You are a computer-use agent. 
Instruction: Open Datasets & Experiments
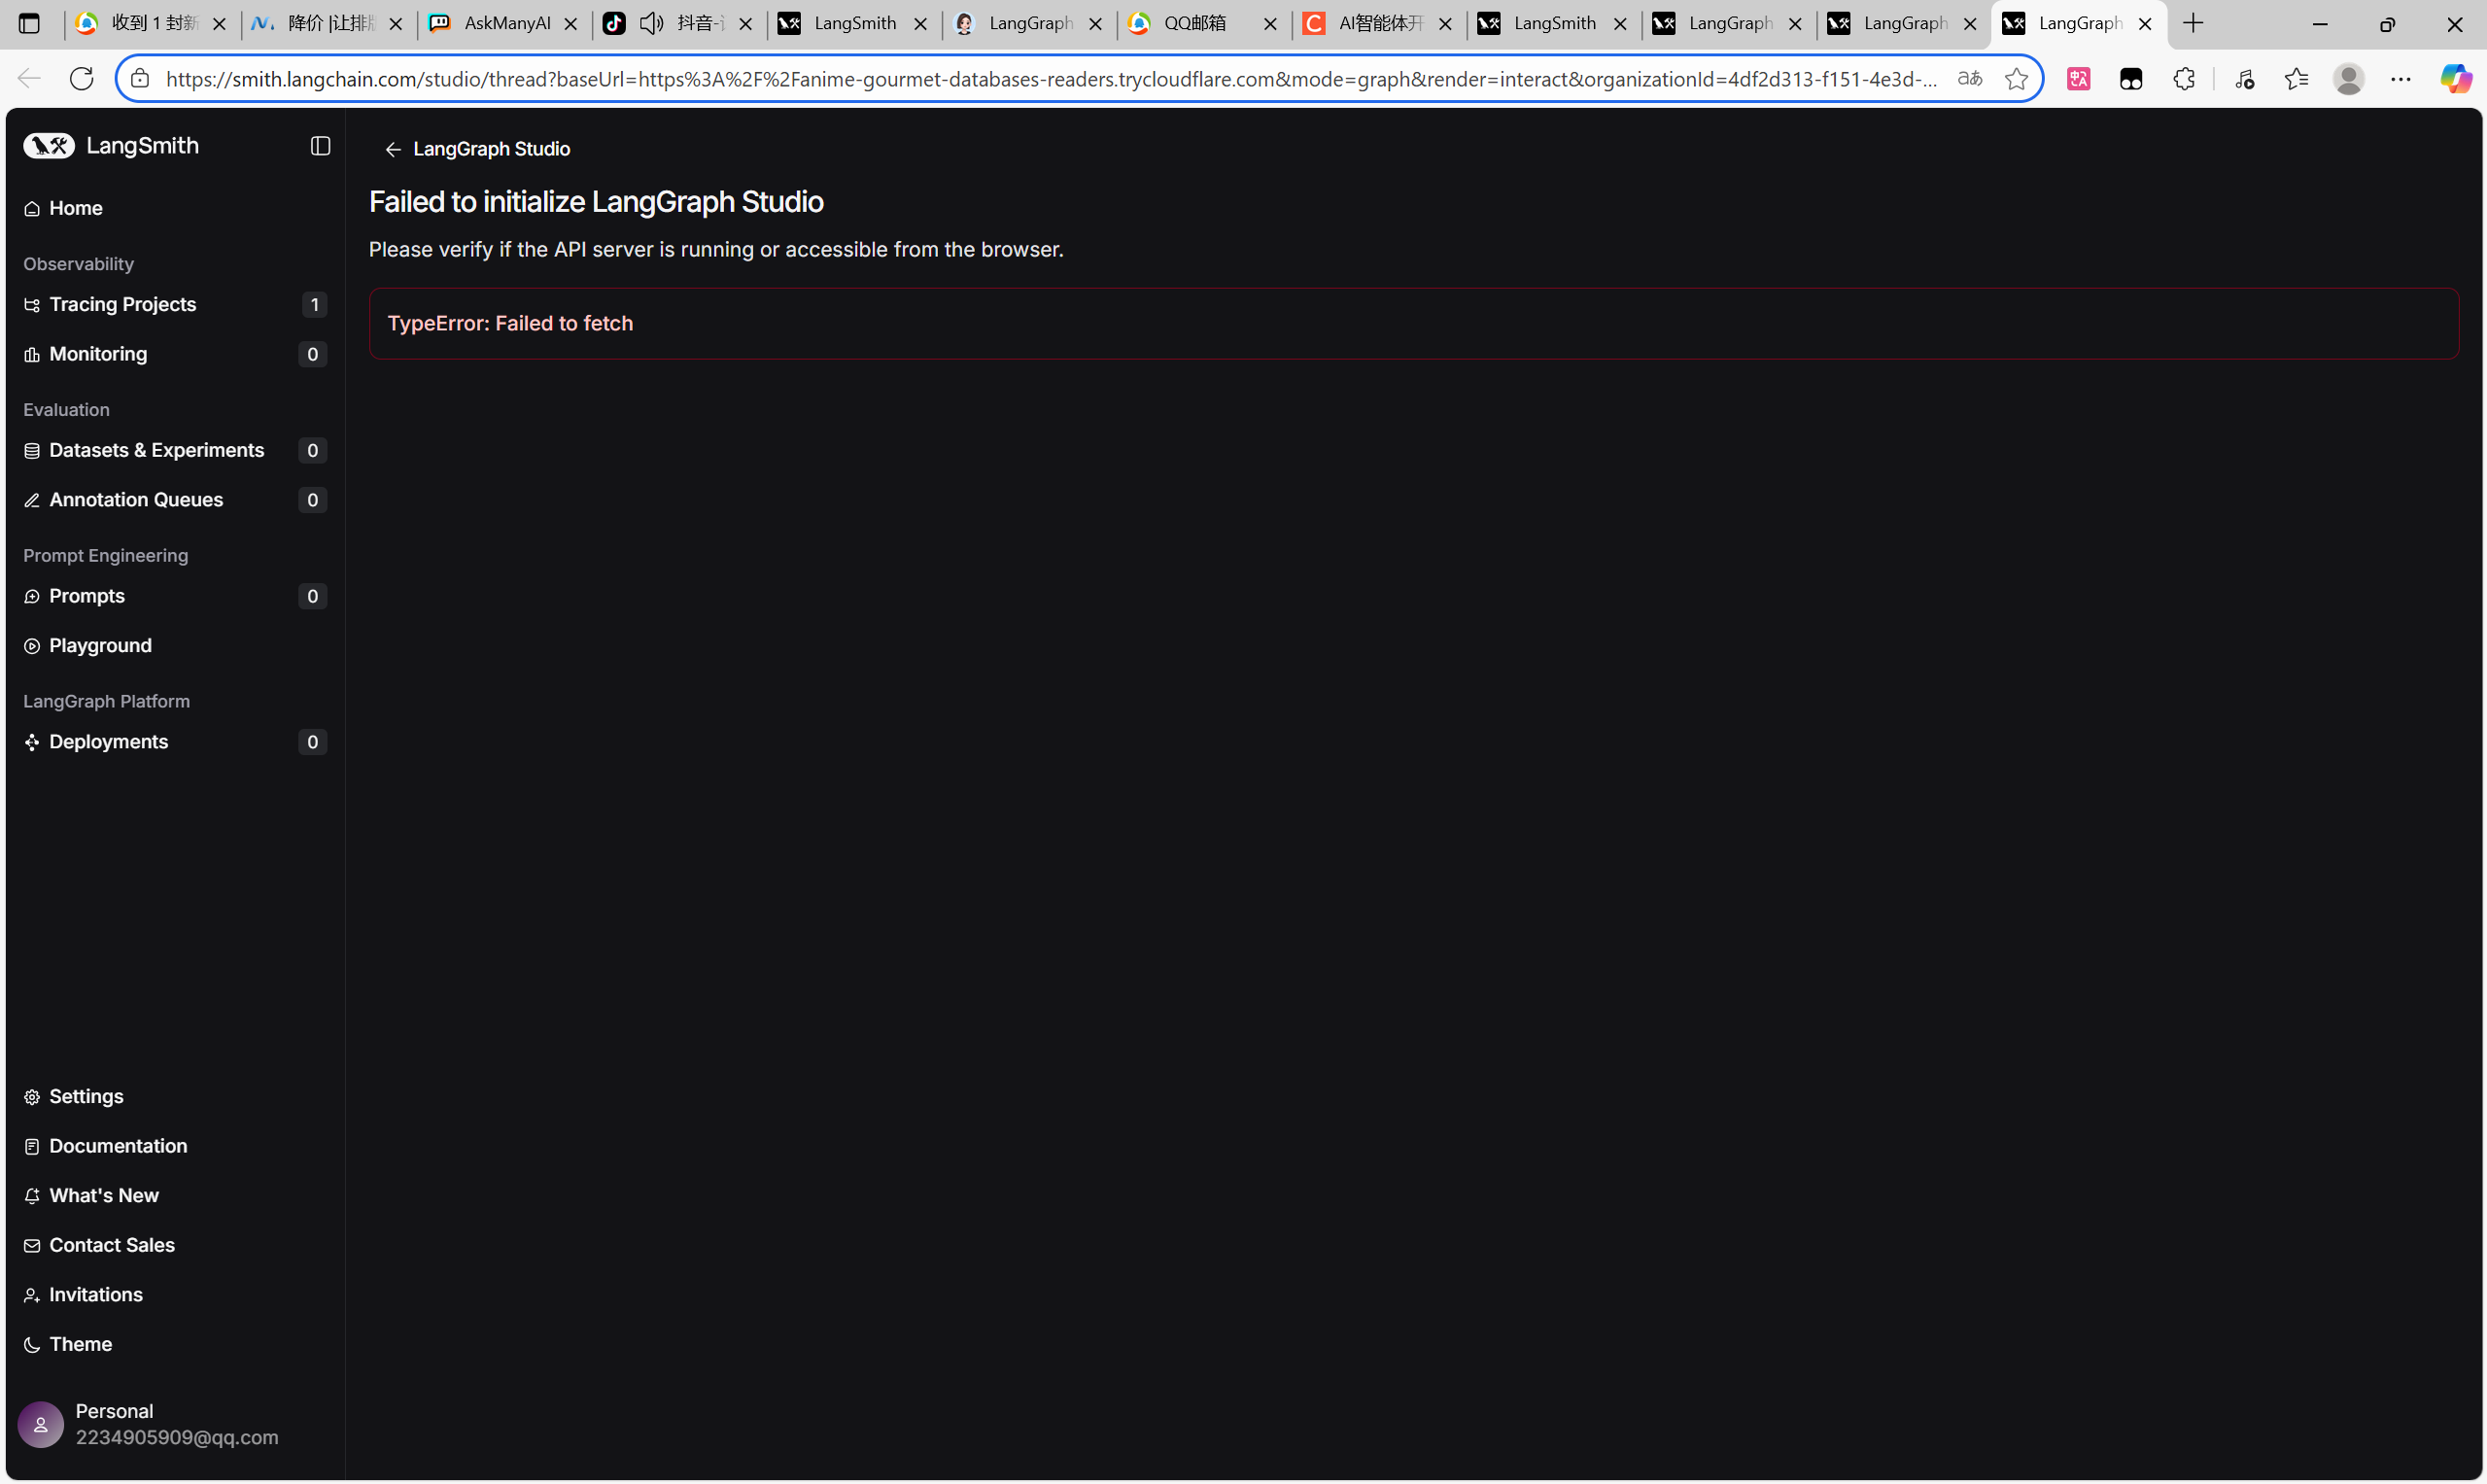coord(156,450)
